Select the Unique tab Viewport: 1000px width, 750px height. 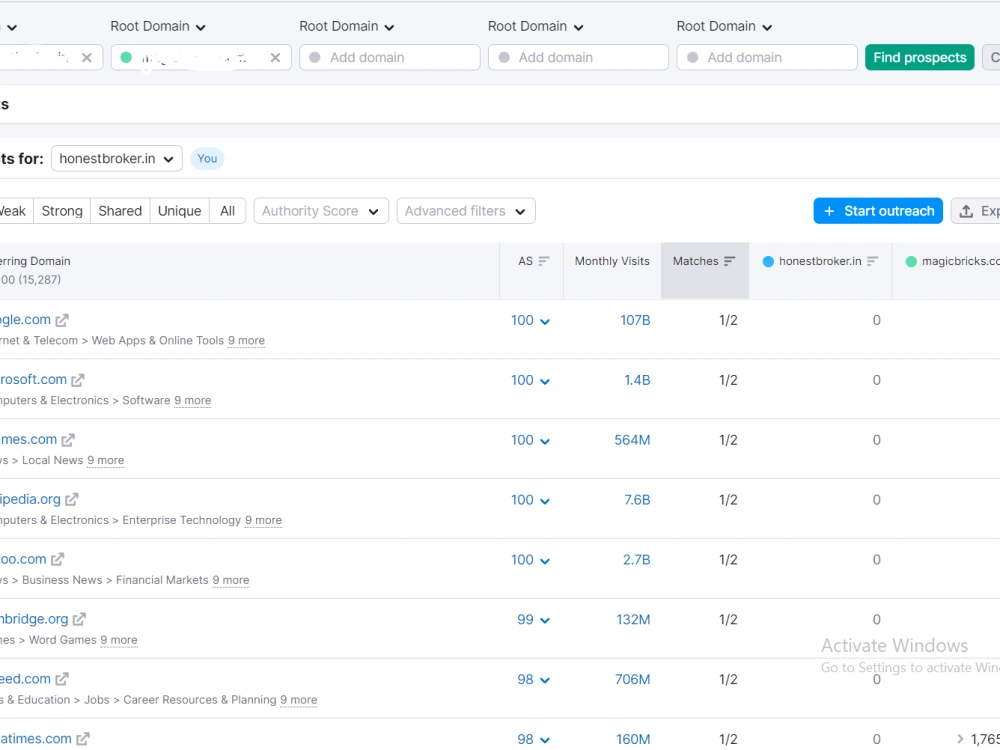pos(180,211)
